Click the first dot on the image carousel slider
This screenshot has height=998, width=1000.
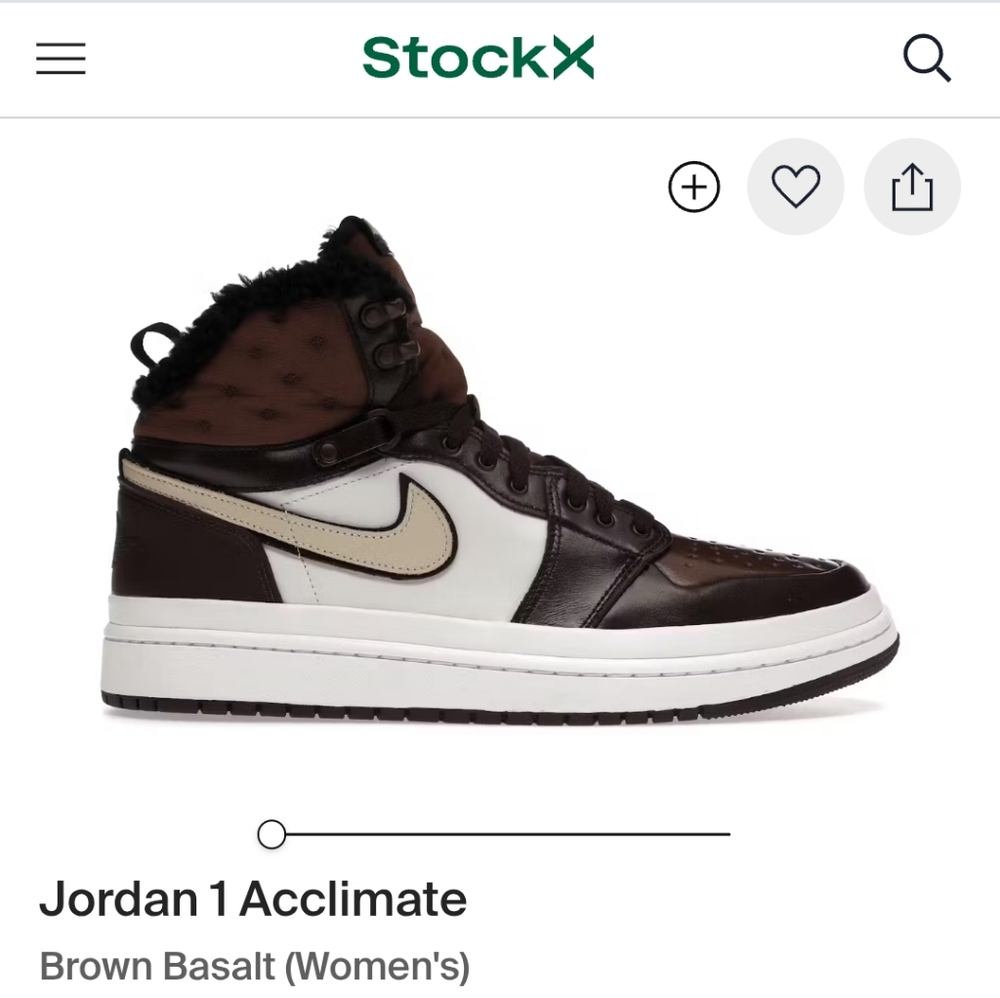pos(270,832)
